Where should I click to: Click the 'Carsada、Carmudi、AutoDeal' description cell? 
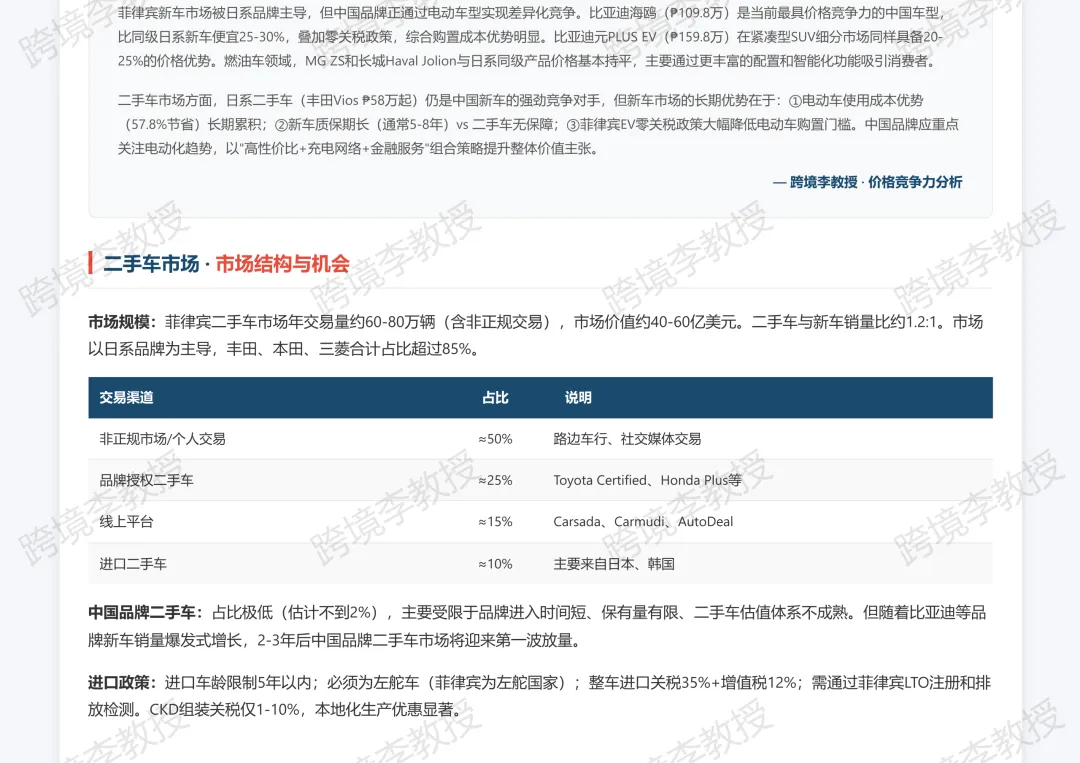coord(643,521)
